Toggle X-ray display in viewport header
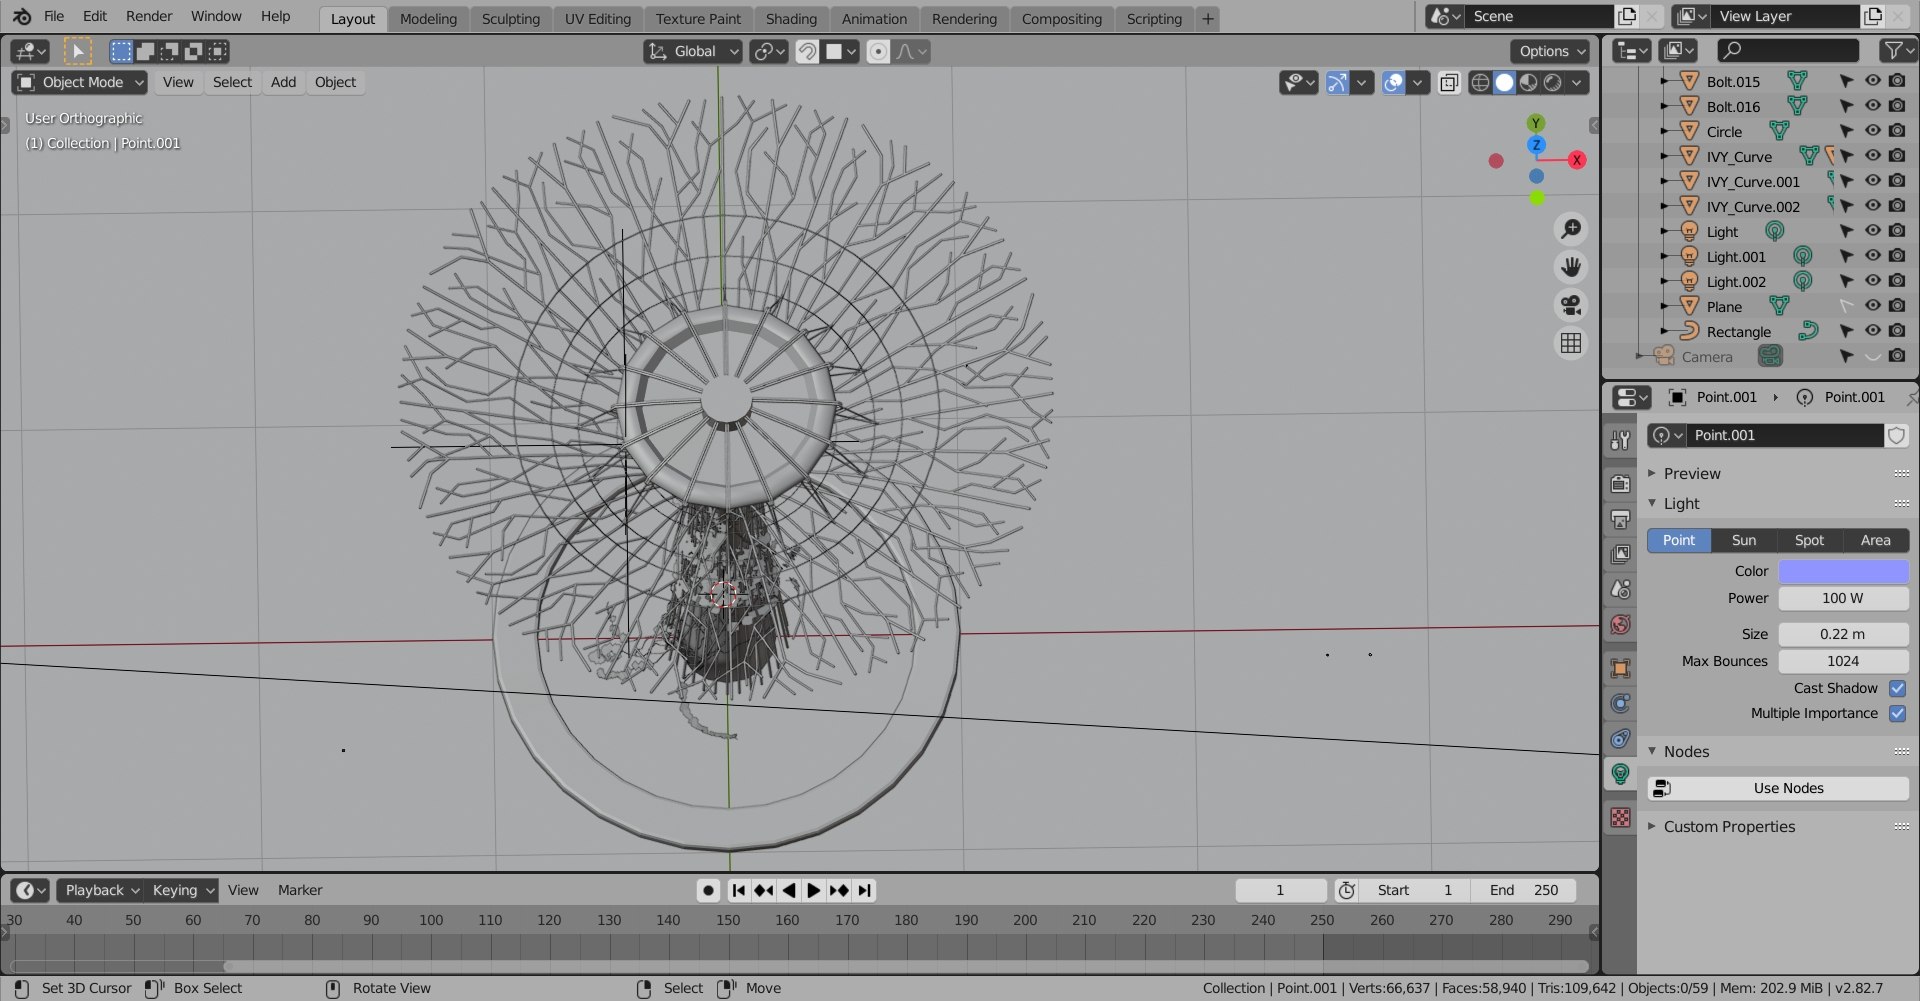This screenshot has width=1920, height=1001. [1449, 82]
